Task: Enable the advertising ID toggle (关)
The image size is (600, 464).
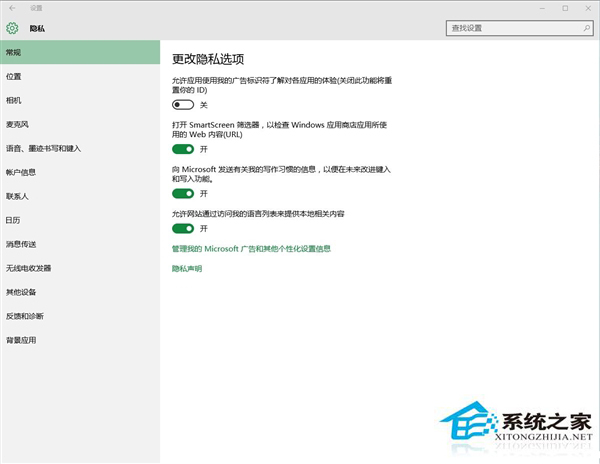Action: coord(183,105)
